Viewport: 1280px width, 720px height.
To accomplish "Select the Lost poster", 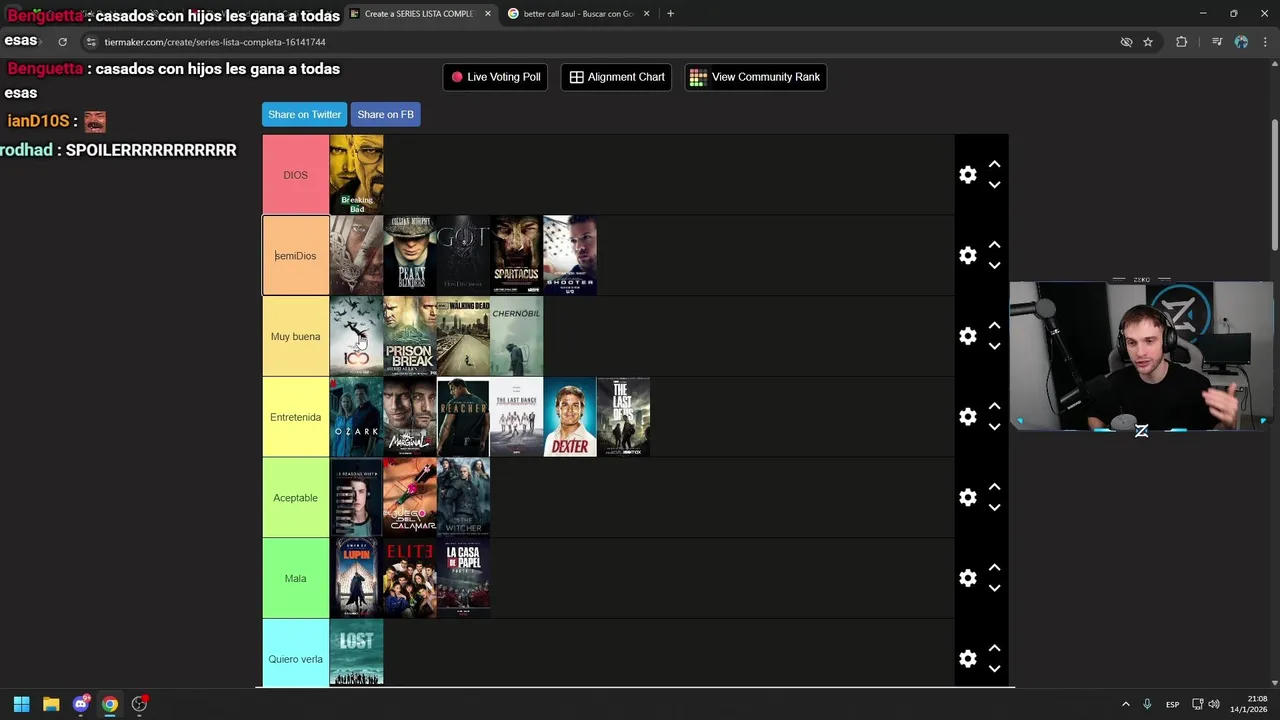I will (356, 653).
